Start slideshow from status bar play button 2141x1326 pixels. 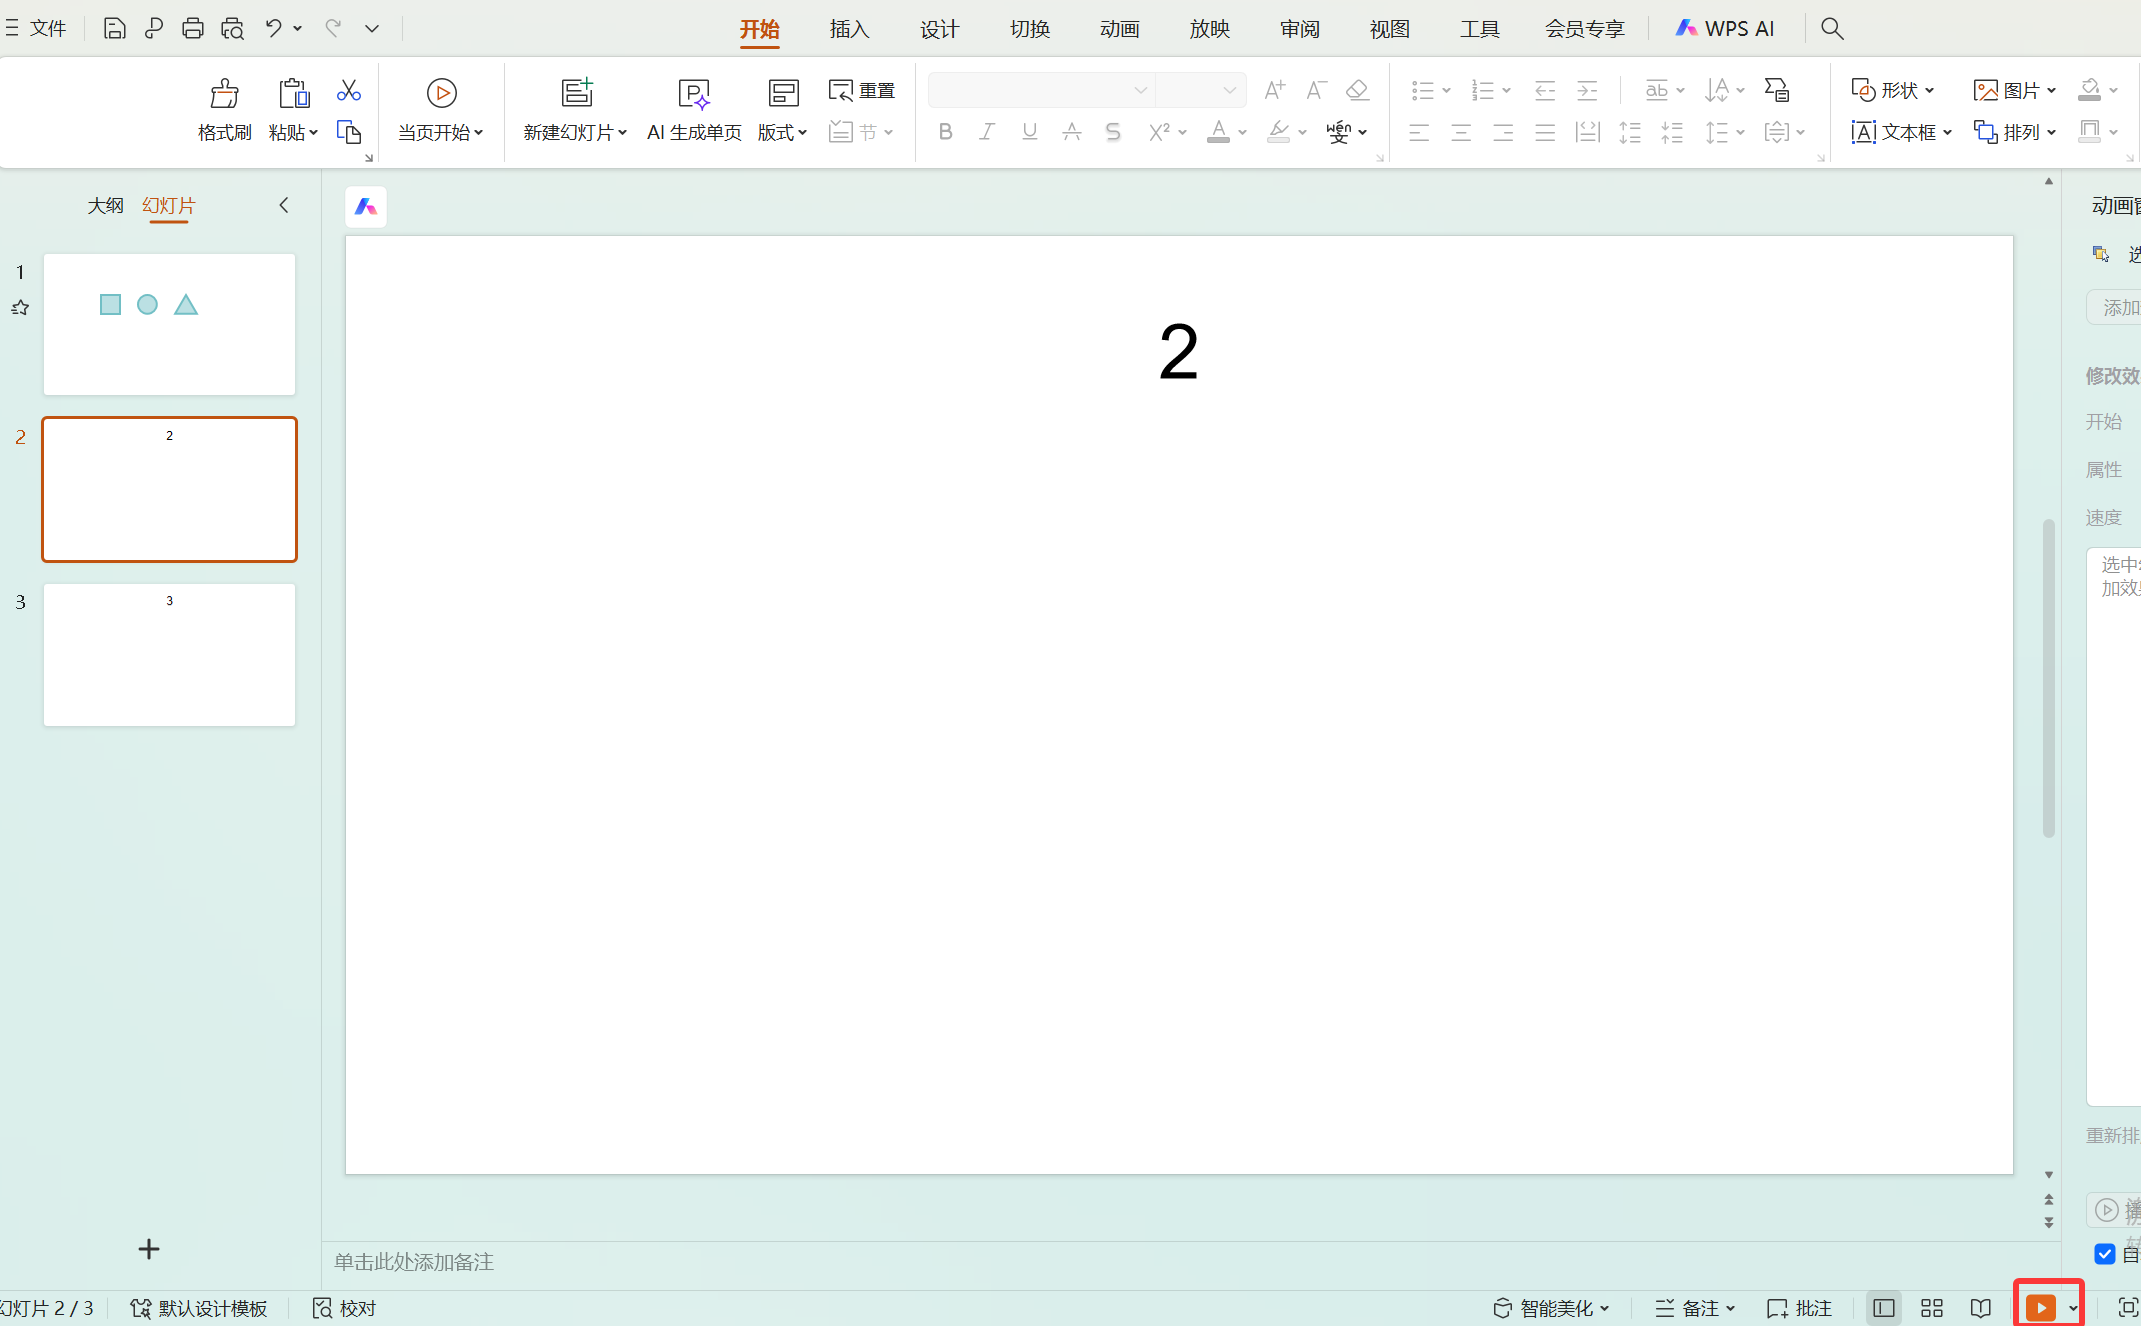[2039, 1308]
